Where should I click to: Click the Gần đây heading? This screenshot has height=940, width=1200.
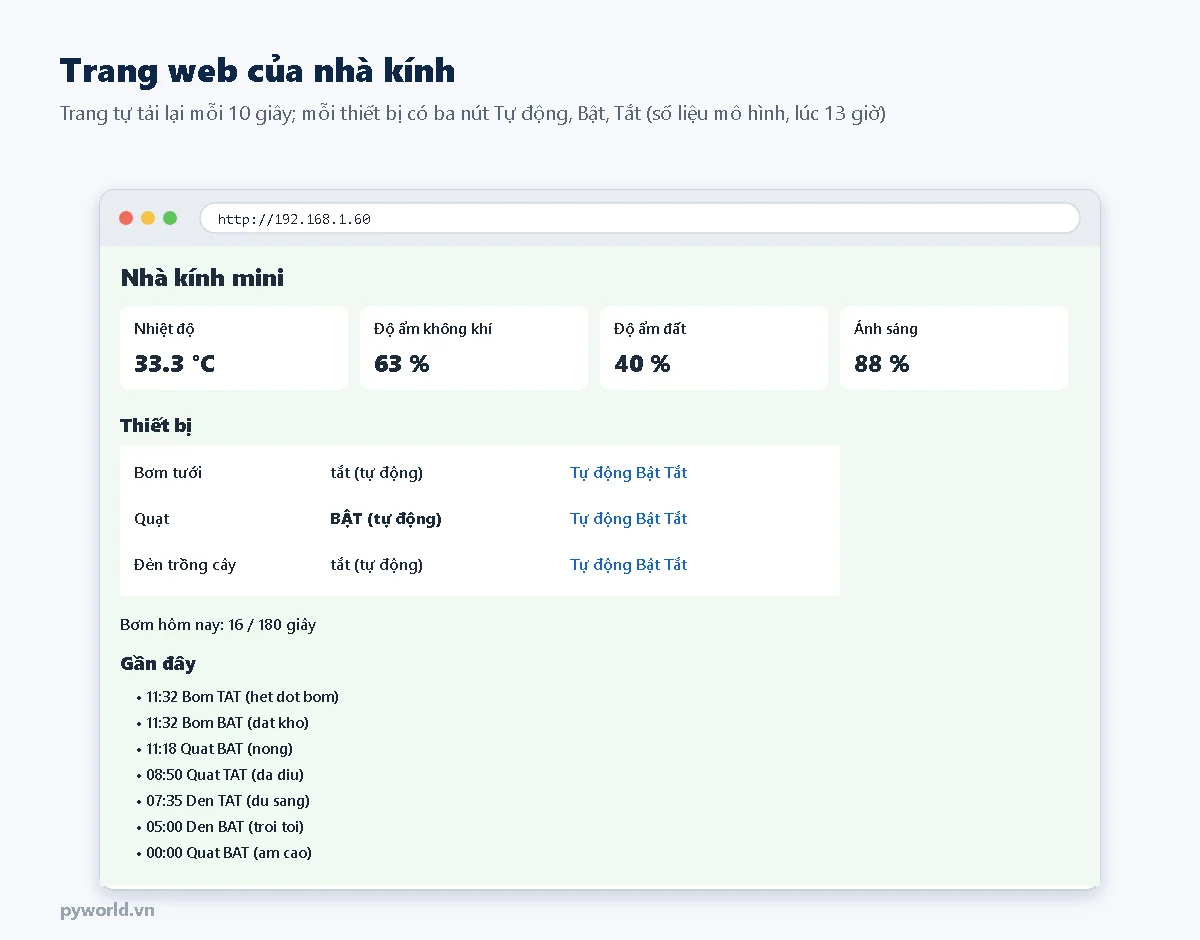[158, 664]
